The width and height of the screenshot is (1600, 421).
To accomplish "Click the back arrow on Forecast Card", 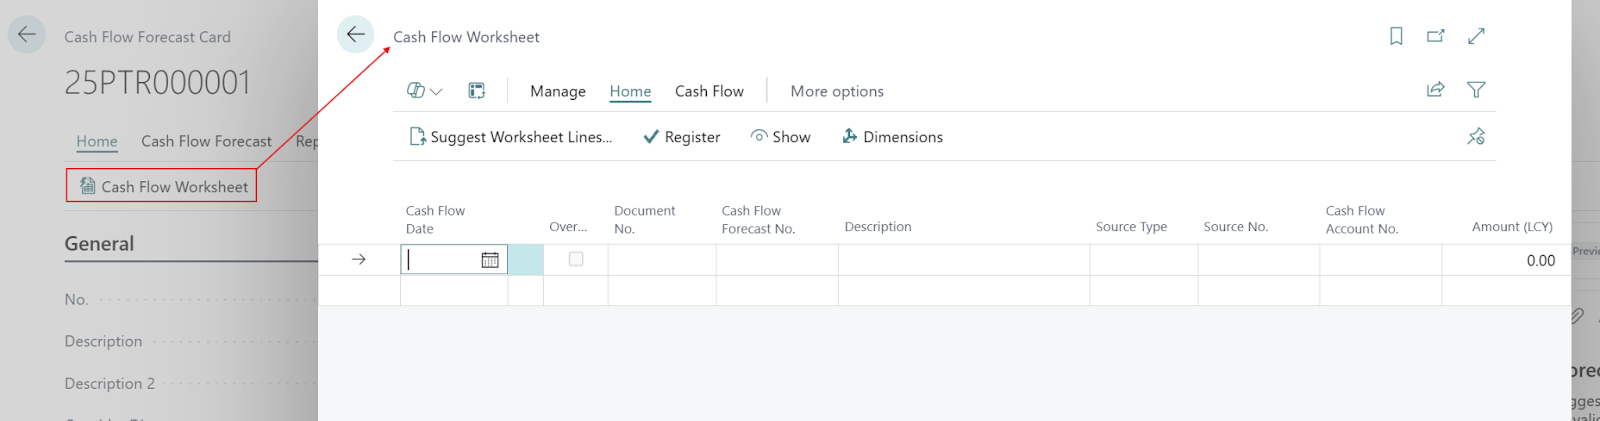I will click(27, 35).
